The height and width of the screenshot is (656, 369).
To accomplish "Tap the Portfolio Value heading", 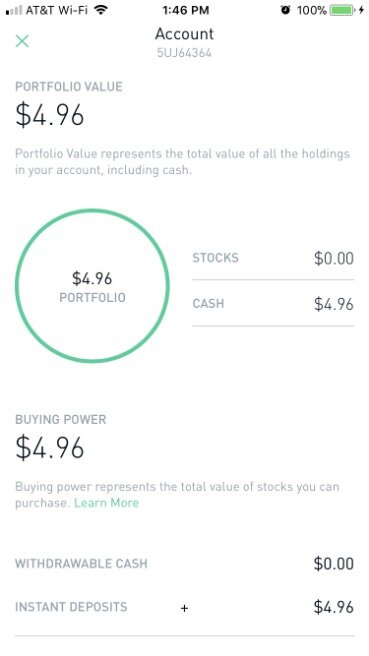I will (69, 87).
